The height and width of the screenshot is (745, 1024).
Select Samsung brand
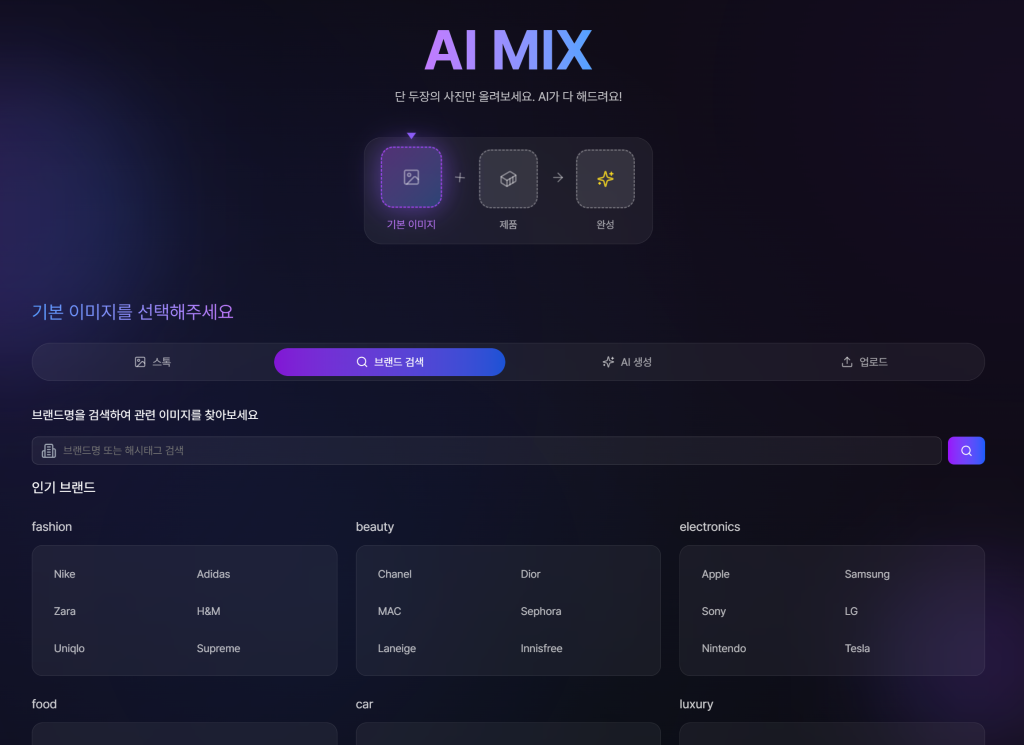(867, 574)
